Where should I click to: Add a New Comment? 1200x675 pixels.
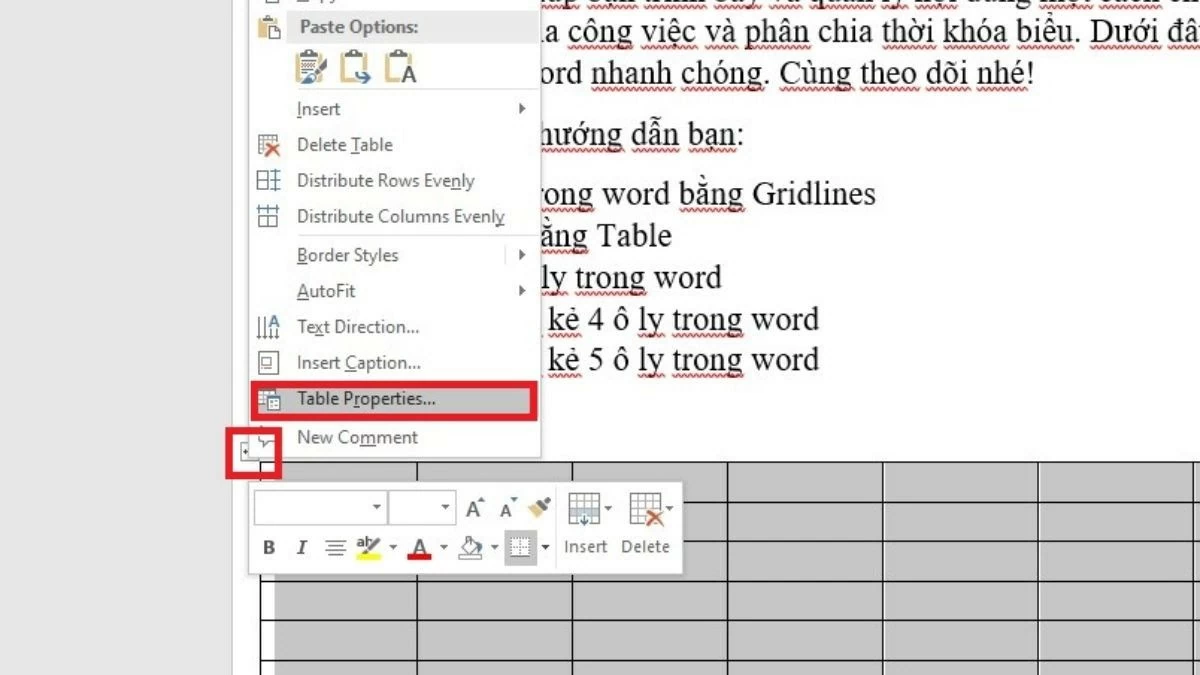click(357, 437)
